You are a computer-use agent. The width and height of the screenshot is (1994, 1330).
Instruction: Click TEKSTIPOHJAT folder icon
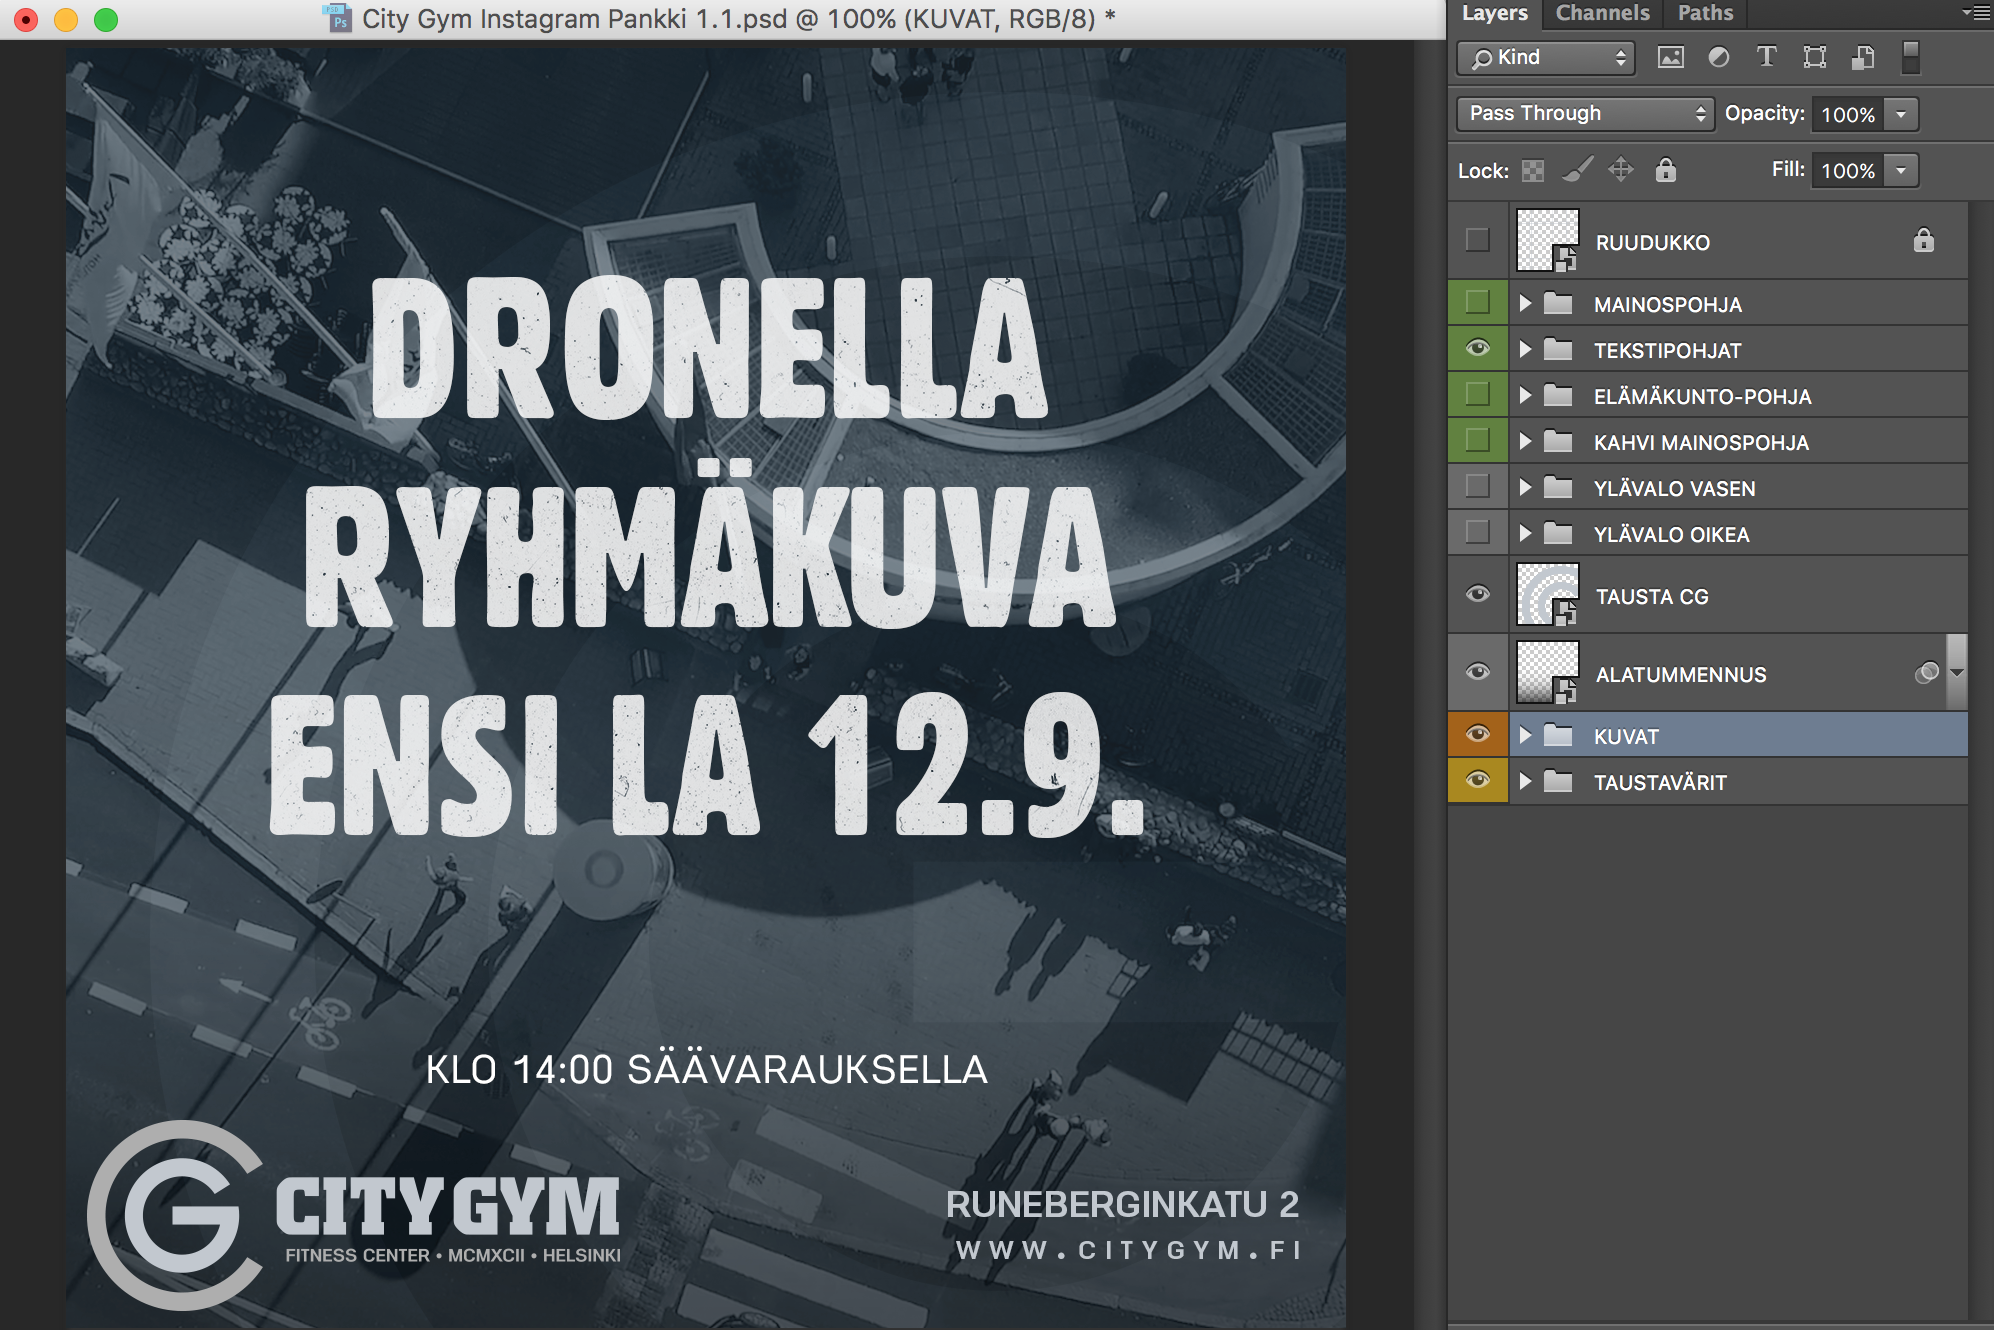pos(1558,349)
